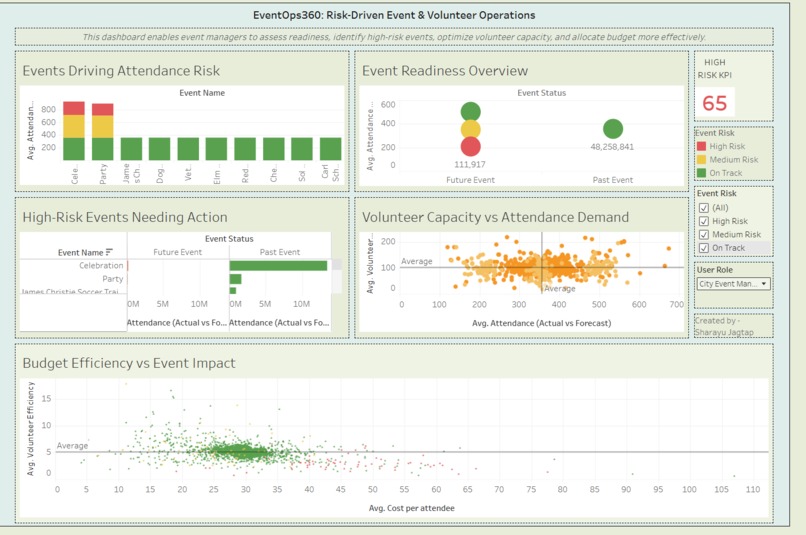The image size is (806, 535).
Task: Click the Avg. Attendance (Actual vs Forecast) axis label
Action: click(542, 323)
